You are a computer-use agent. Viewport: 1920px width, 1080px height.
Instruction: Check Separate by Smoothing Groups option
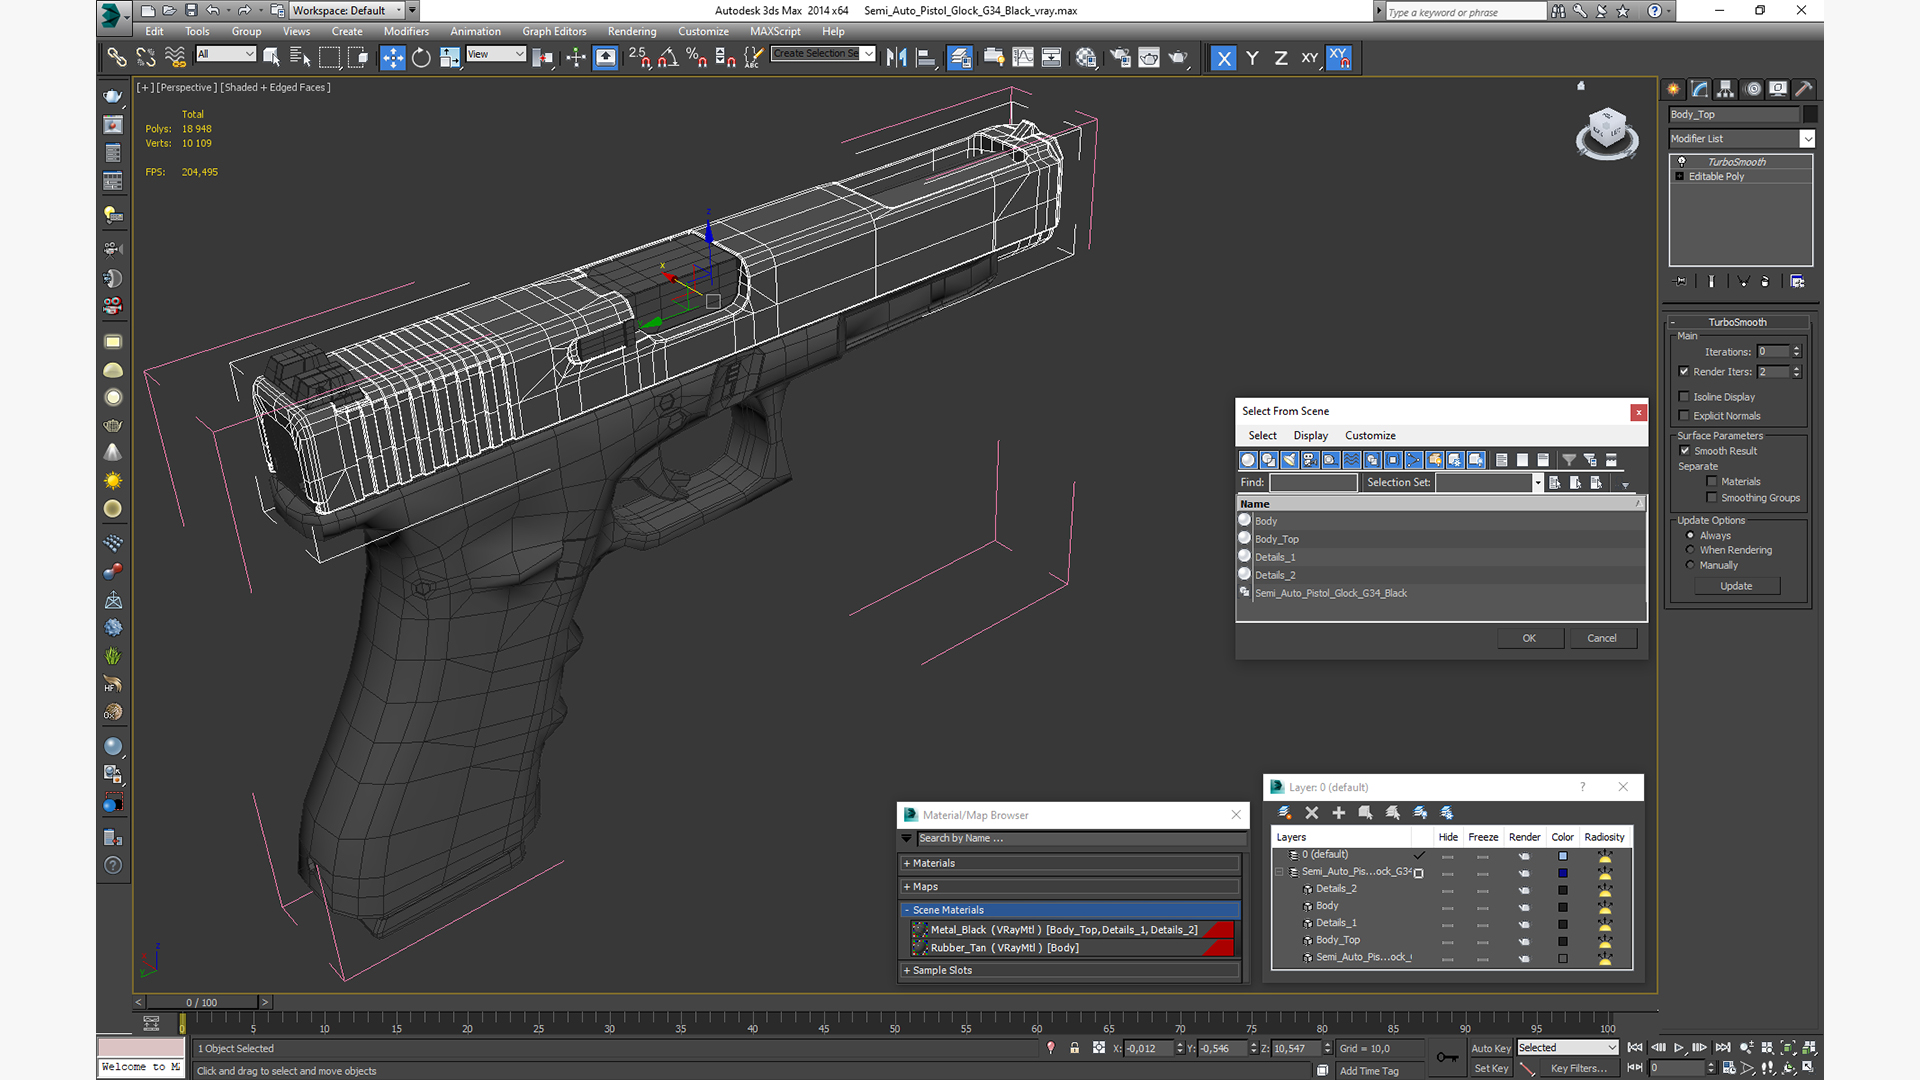point(1712,498)
